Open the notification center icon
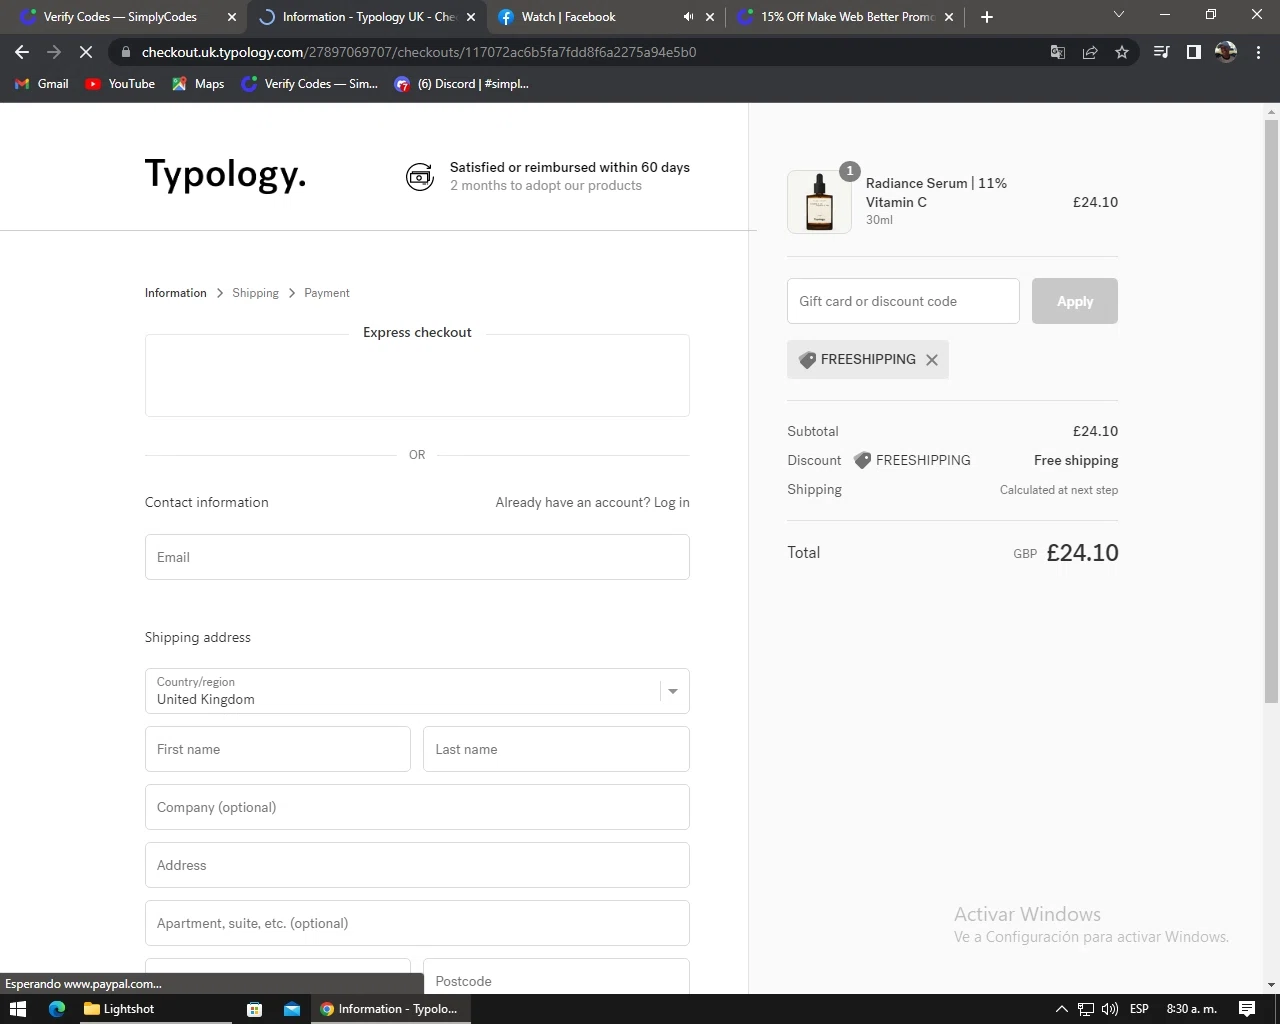This screenshot has height=1024, width=1280. point(1247,1009)
